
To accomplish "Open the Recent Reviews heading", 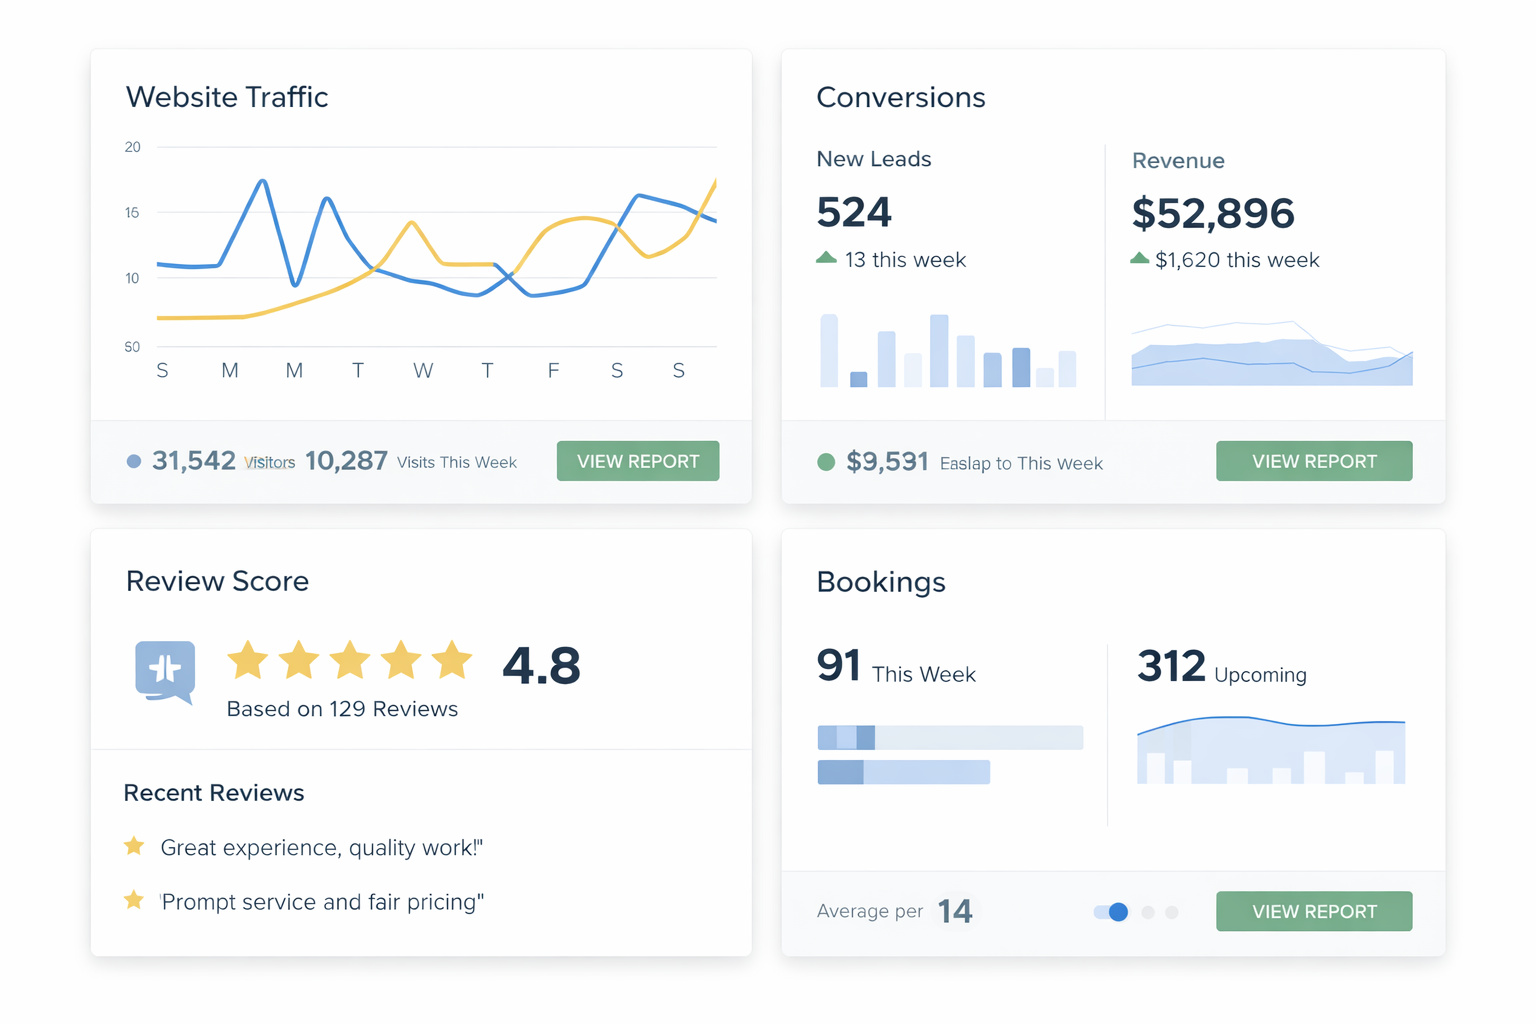I will coord(214,793).
